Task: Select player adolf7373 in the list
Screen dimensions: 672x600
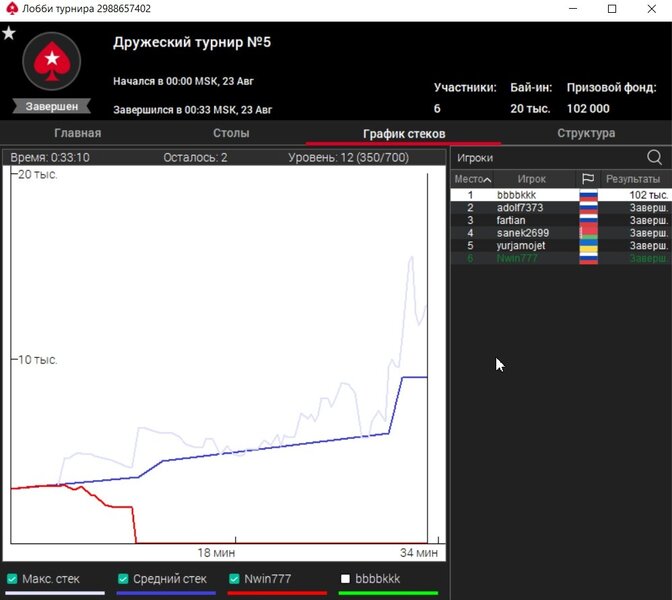Action: [x=520, y=208]
